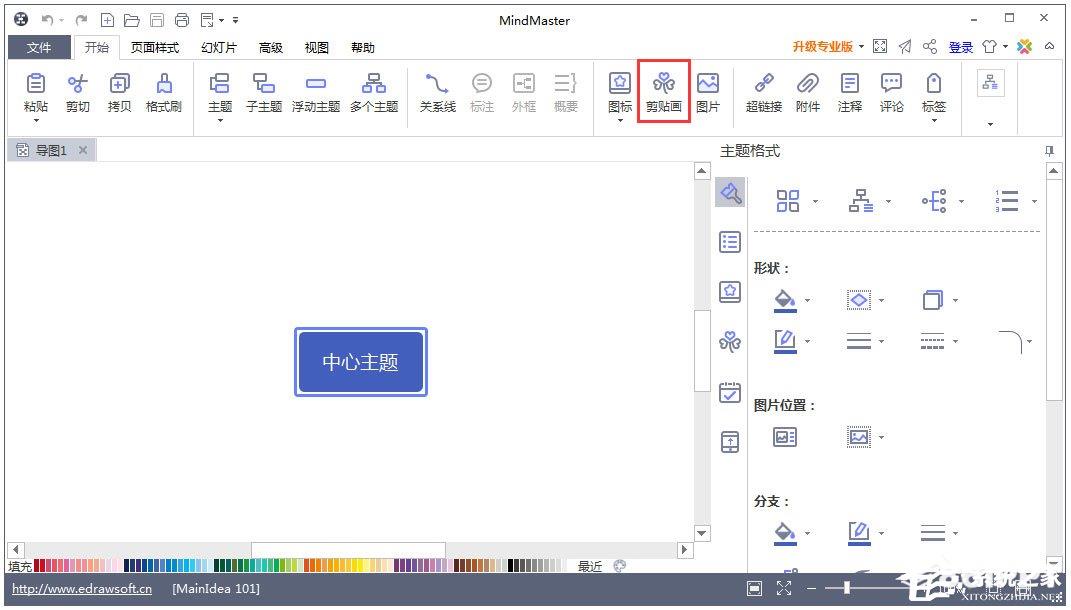Collapse the ribbon with the chevron
Viewport: 1071px width, 610px height.
pos(1049,46)
